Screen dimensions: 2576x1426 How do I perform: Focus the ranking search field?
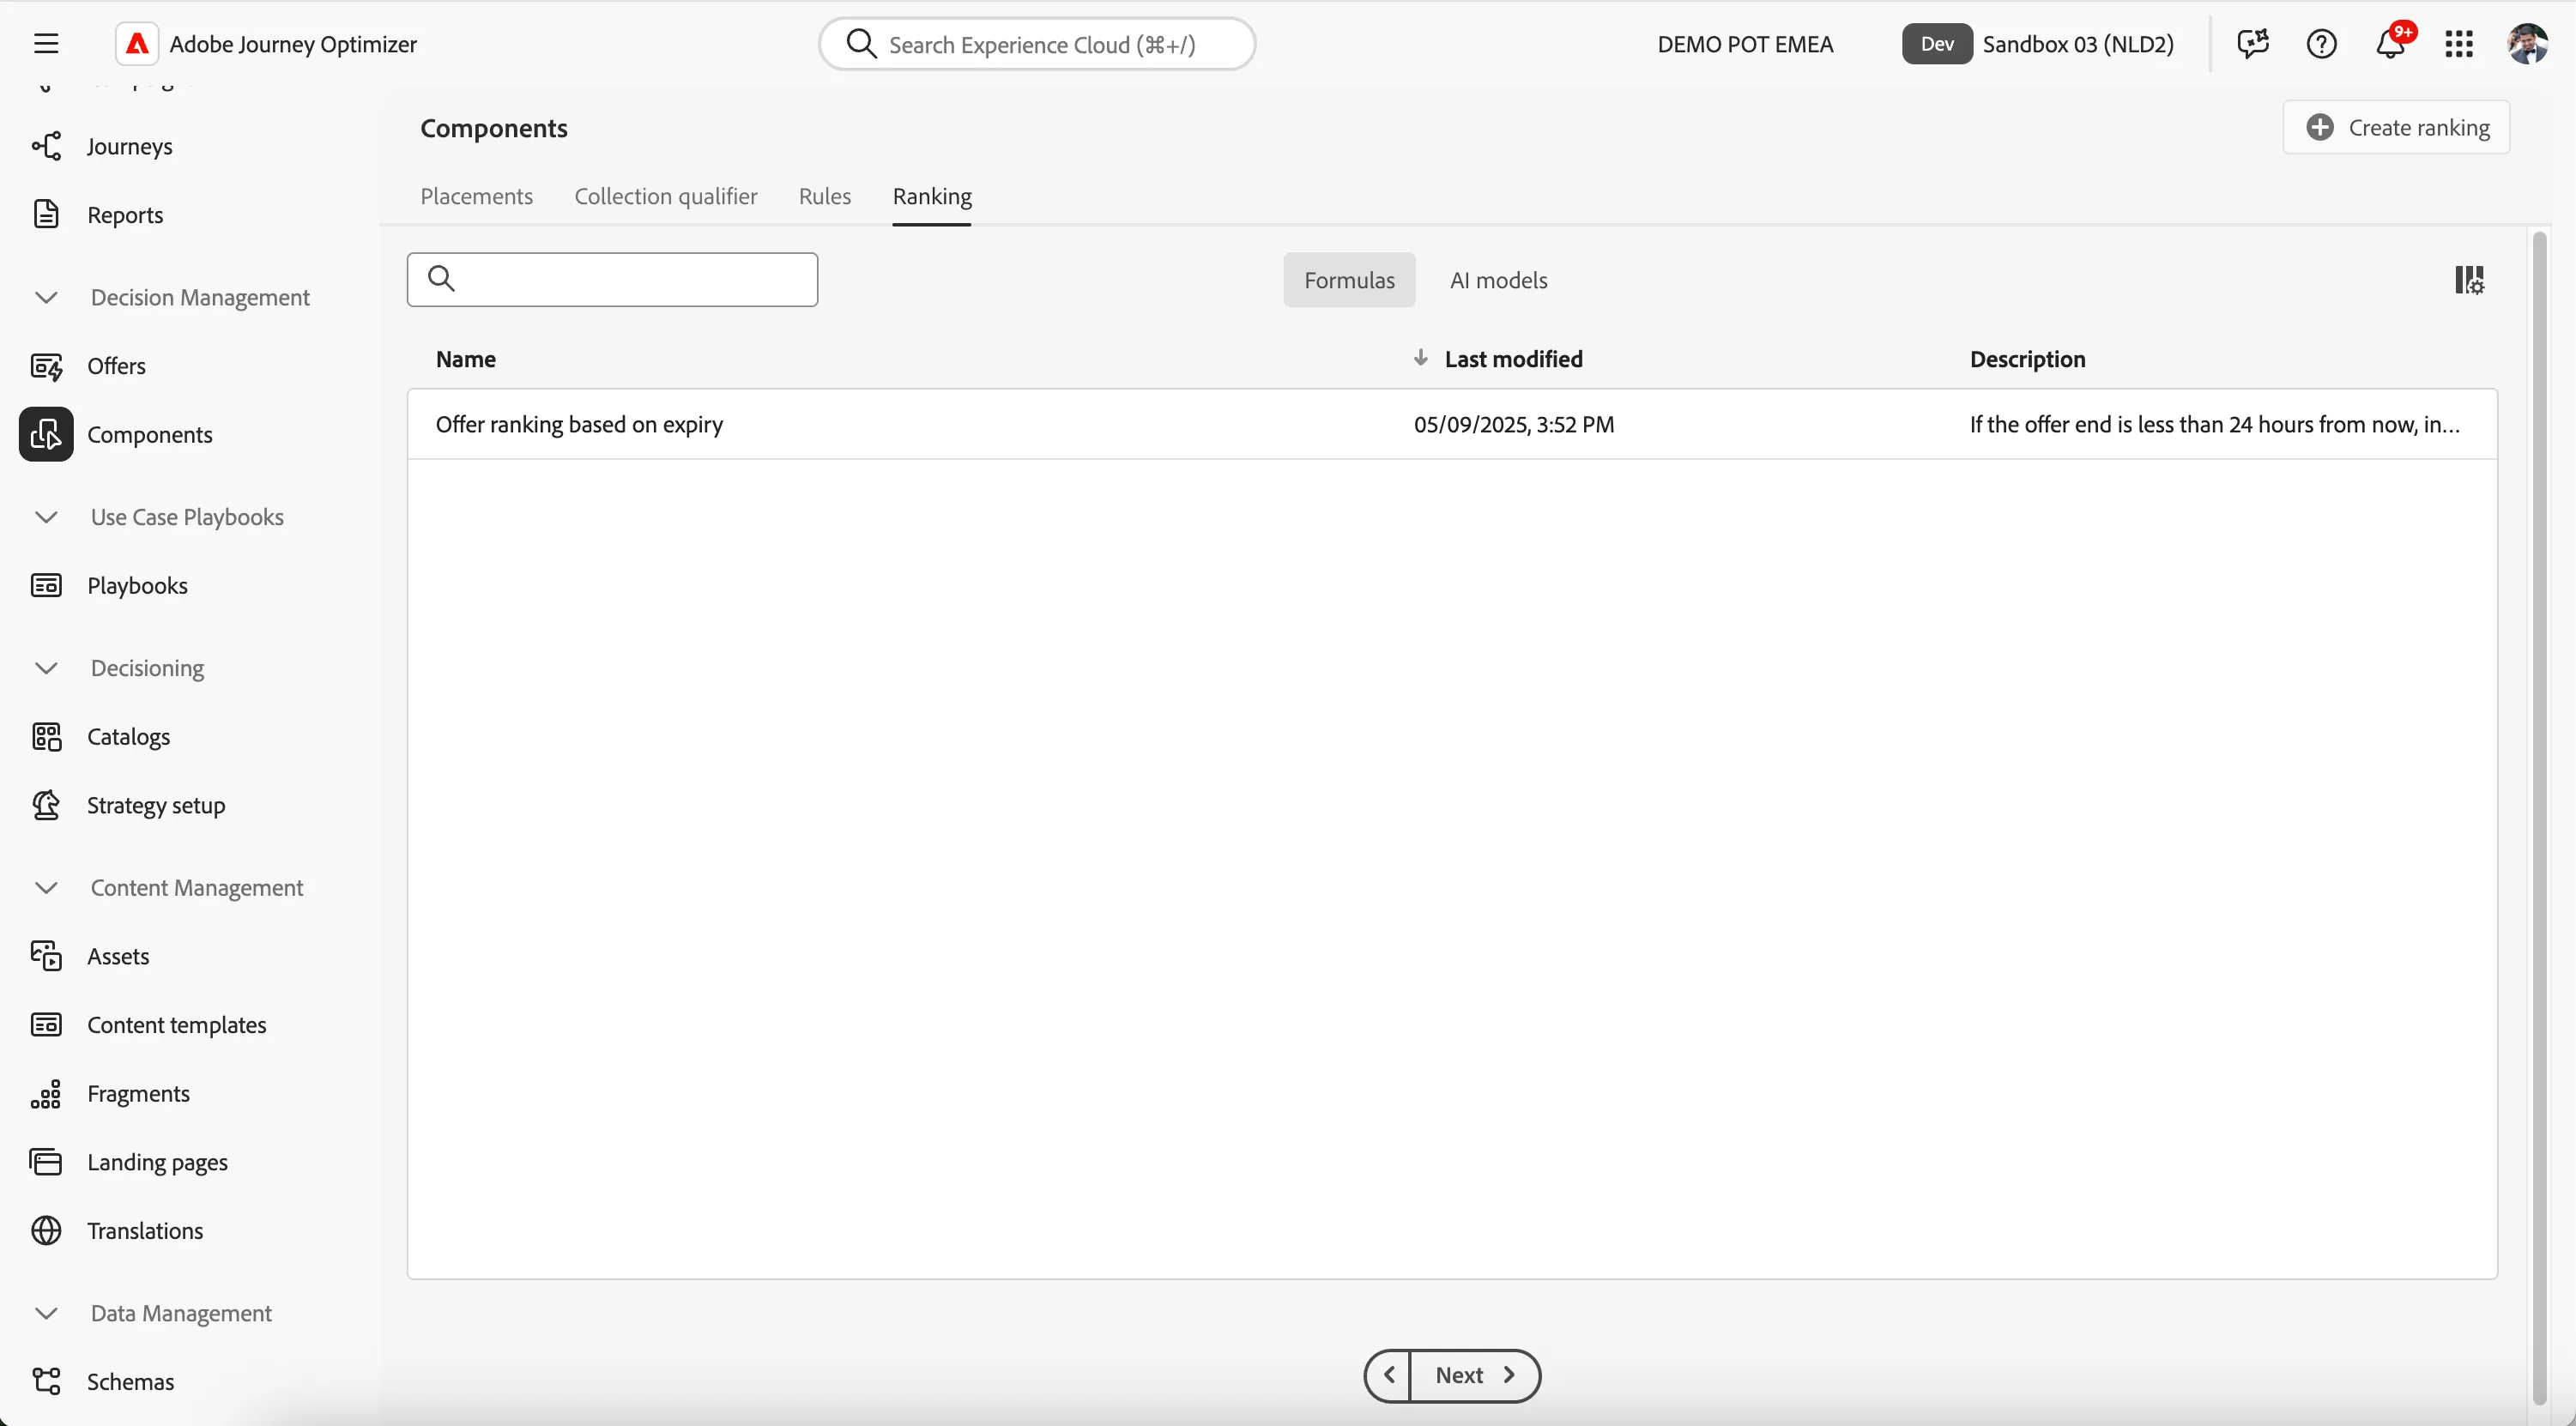tap(612, 280)
